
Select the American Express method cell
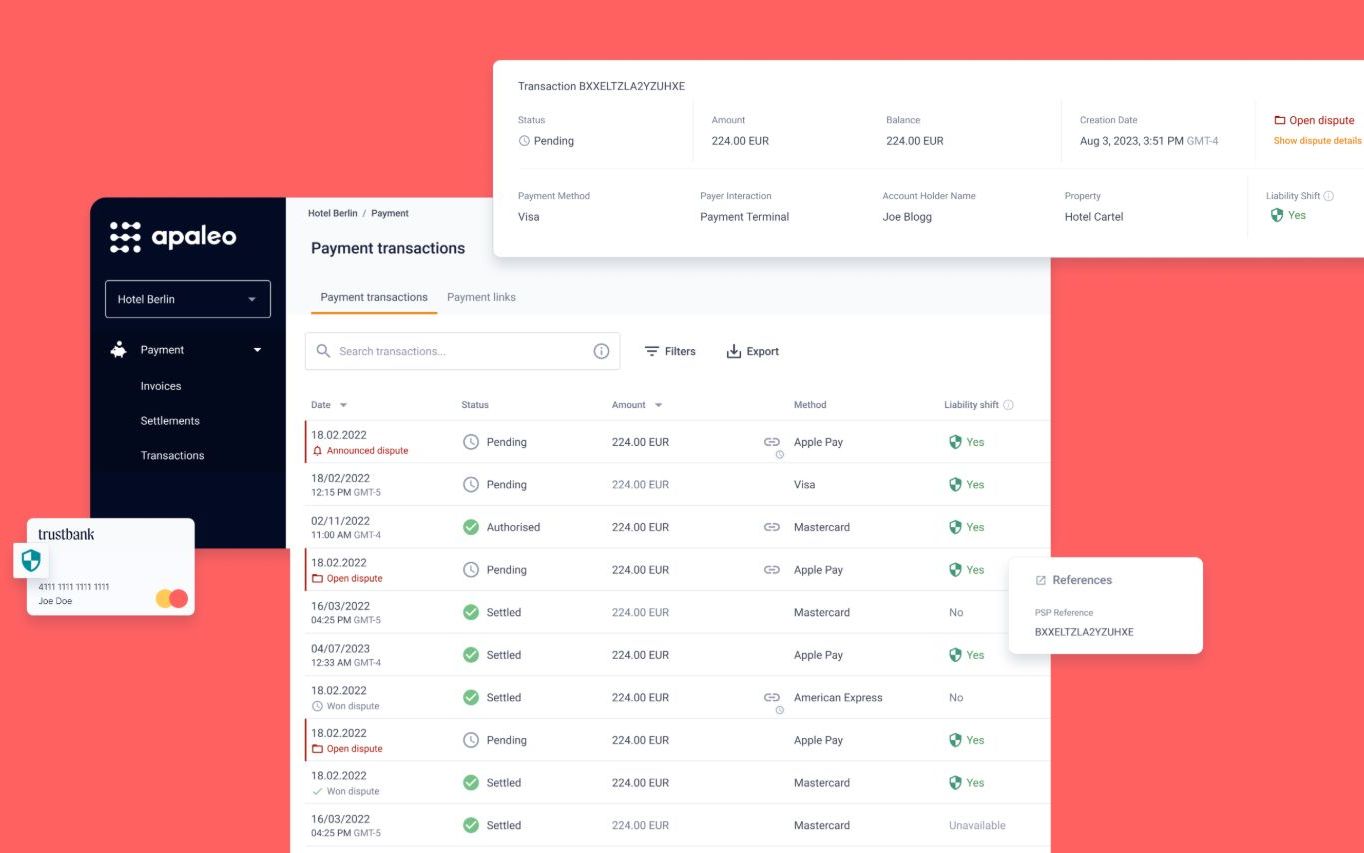[x=838, y=698]
